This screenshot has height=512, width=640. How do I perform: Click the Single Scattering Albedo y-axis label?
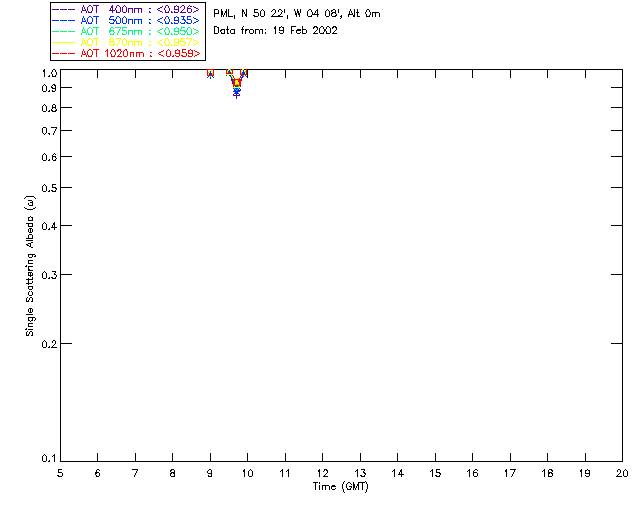30,265
